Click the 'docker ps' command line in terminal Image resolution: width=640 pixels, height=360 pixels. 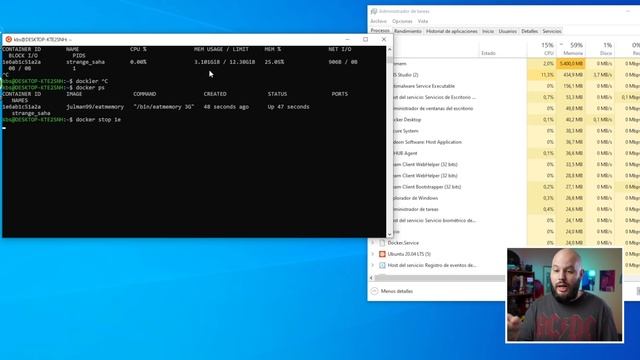pos(90,88)
